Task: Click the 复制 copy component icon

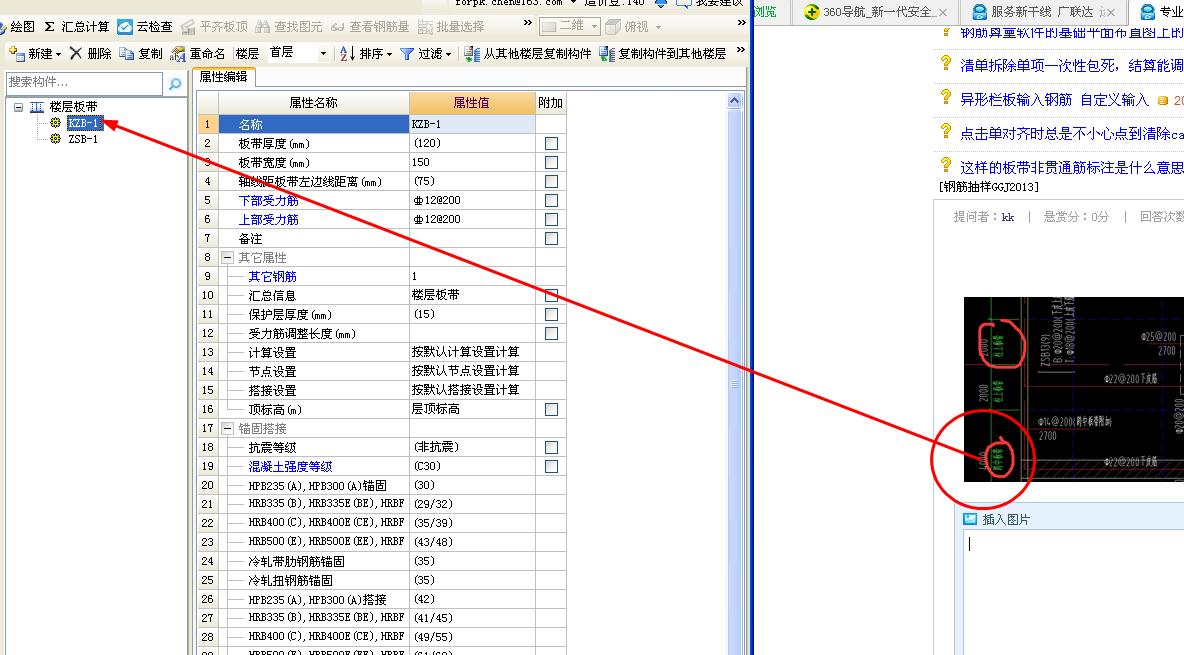Action: 127,54
